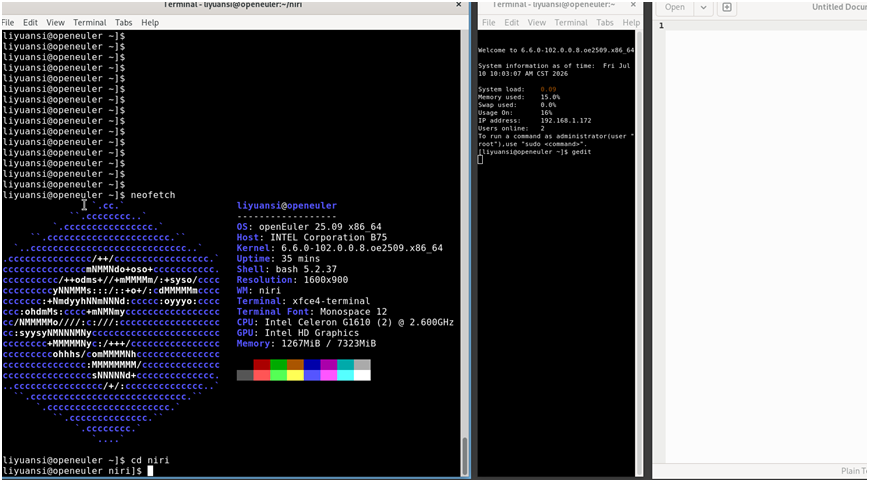Open Terminal menu in second terminal window

click(571, 23)
